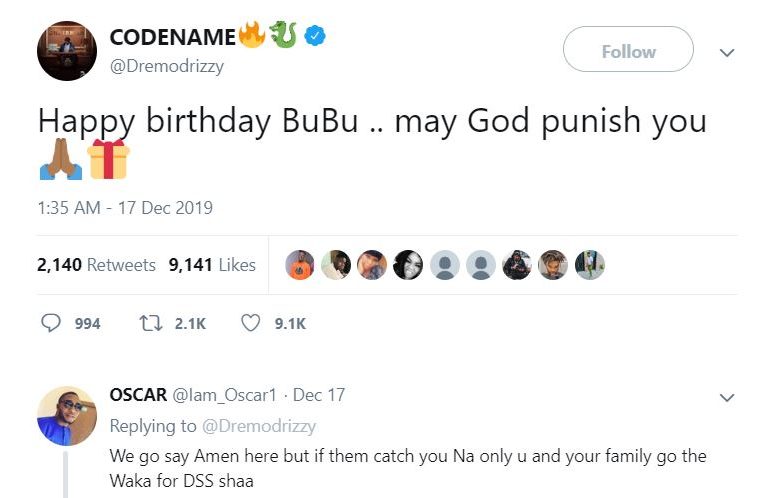
Task: Open OSCAR's profile avatar
Action: [67, 415]
